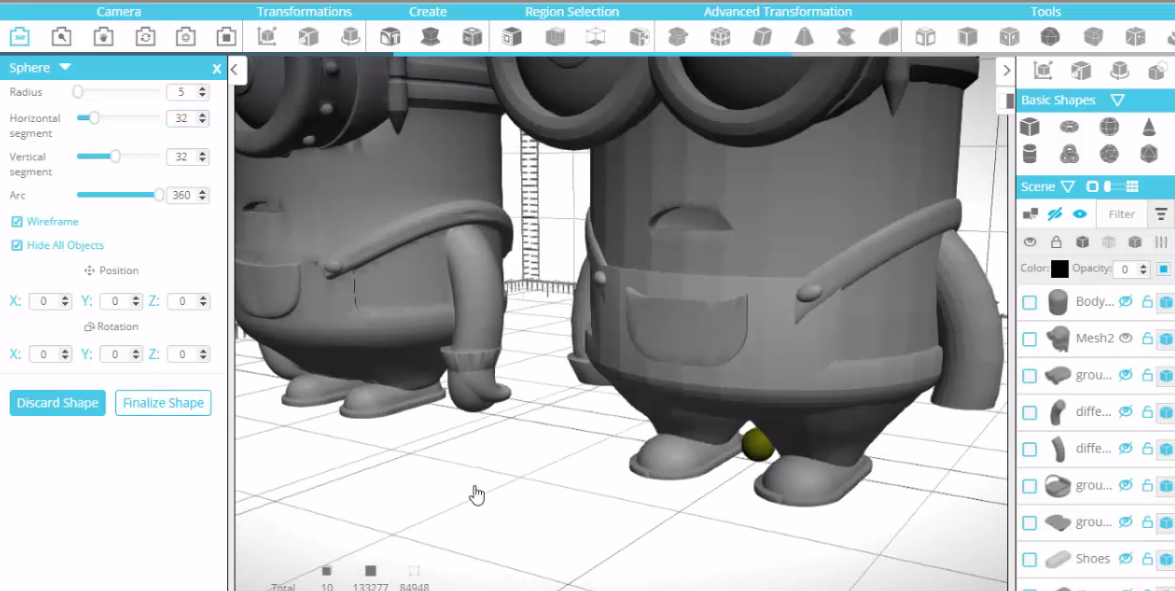Viewport: 1175px width, 591px height.
Task: Open the Camera menu
Action: click(118, 11)
